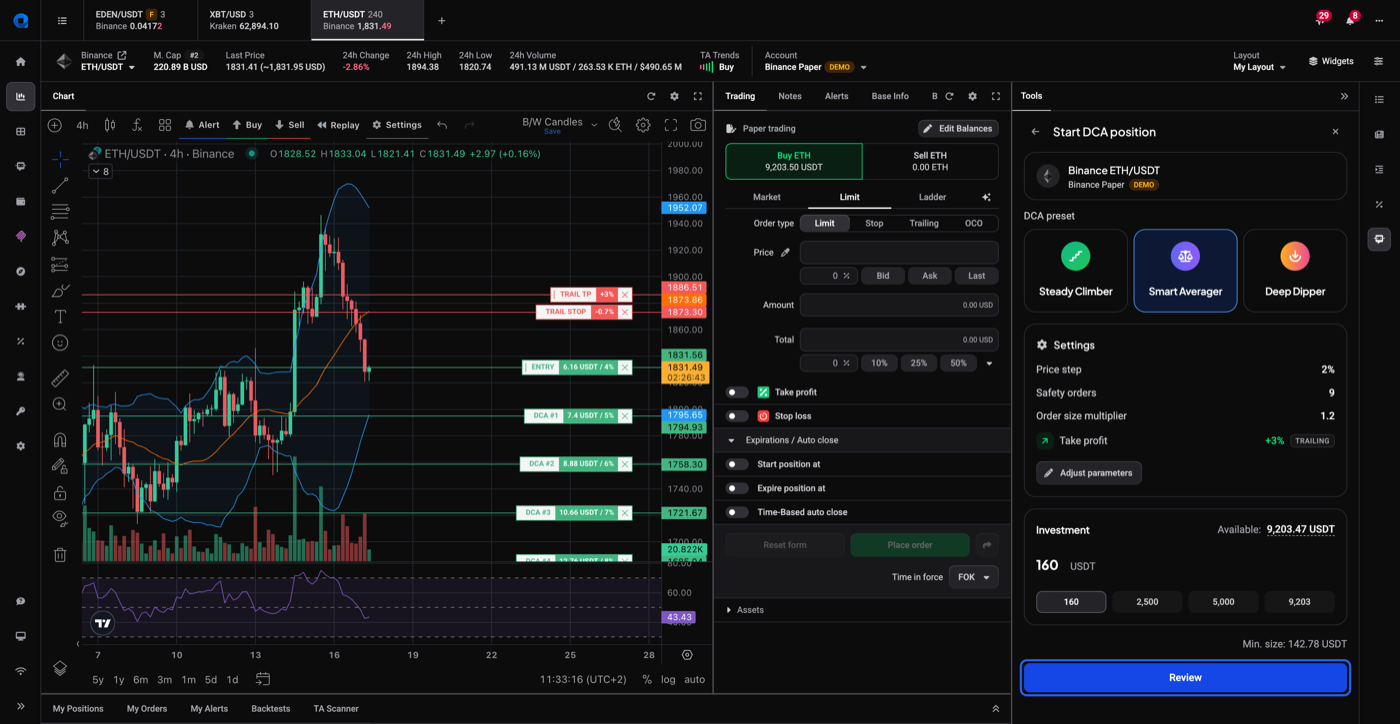Image resolution: width=1400 pixels, height=724 pixels.
Task: Click Adjust parameters button
Action: point(1089,473)
